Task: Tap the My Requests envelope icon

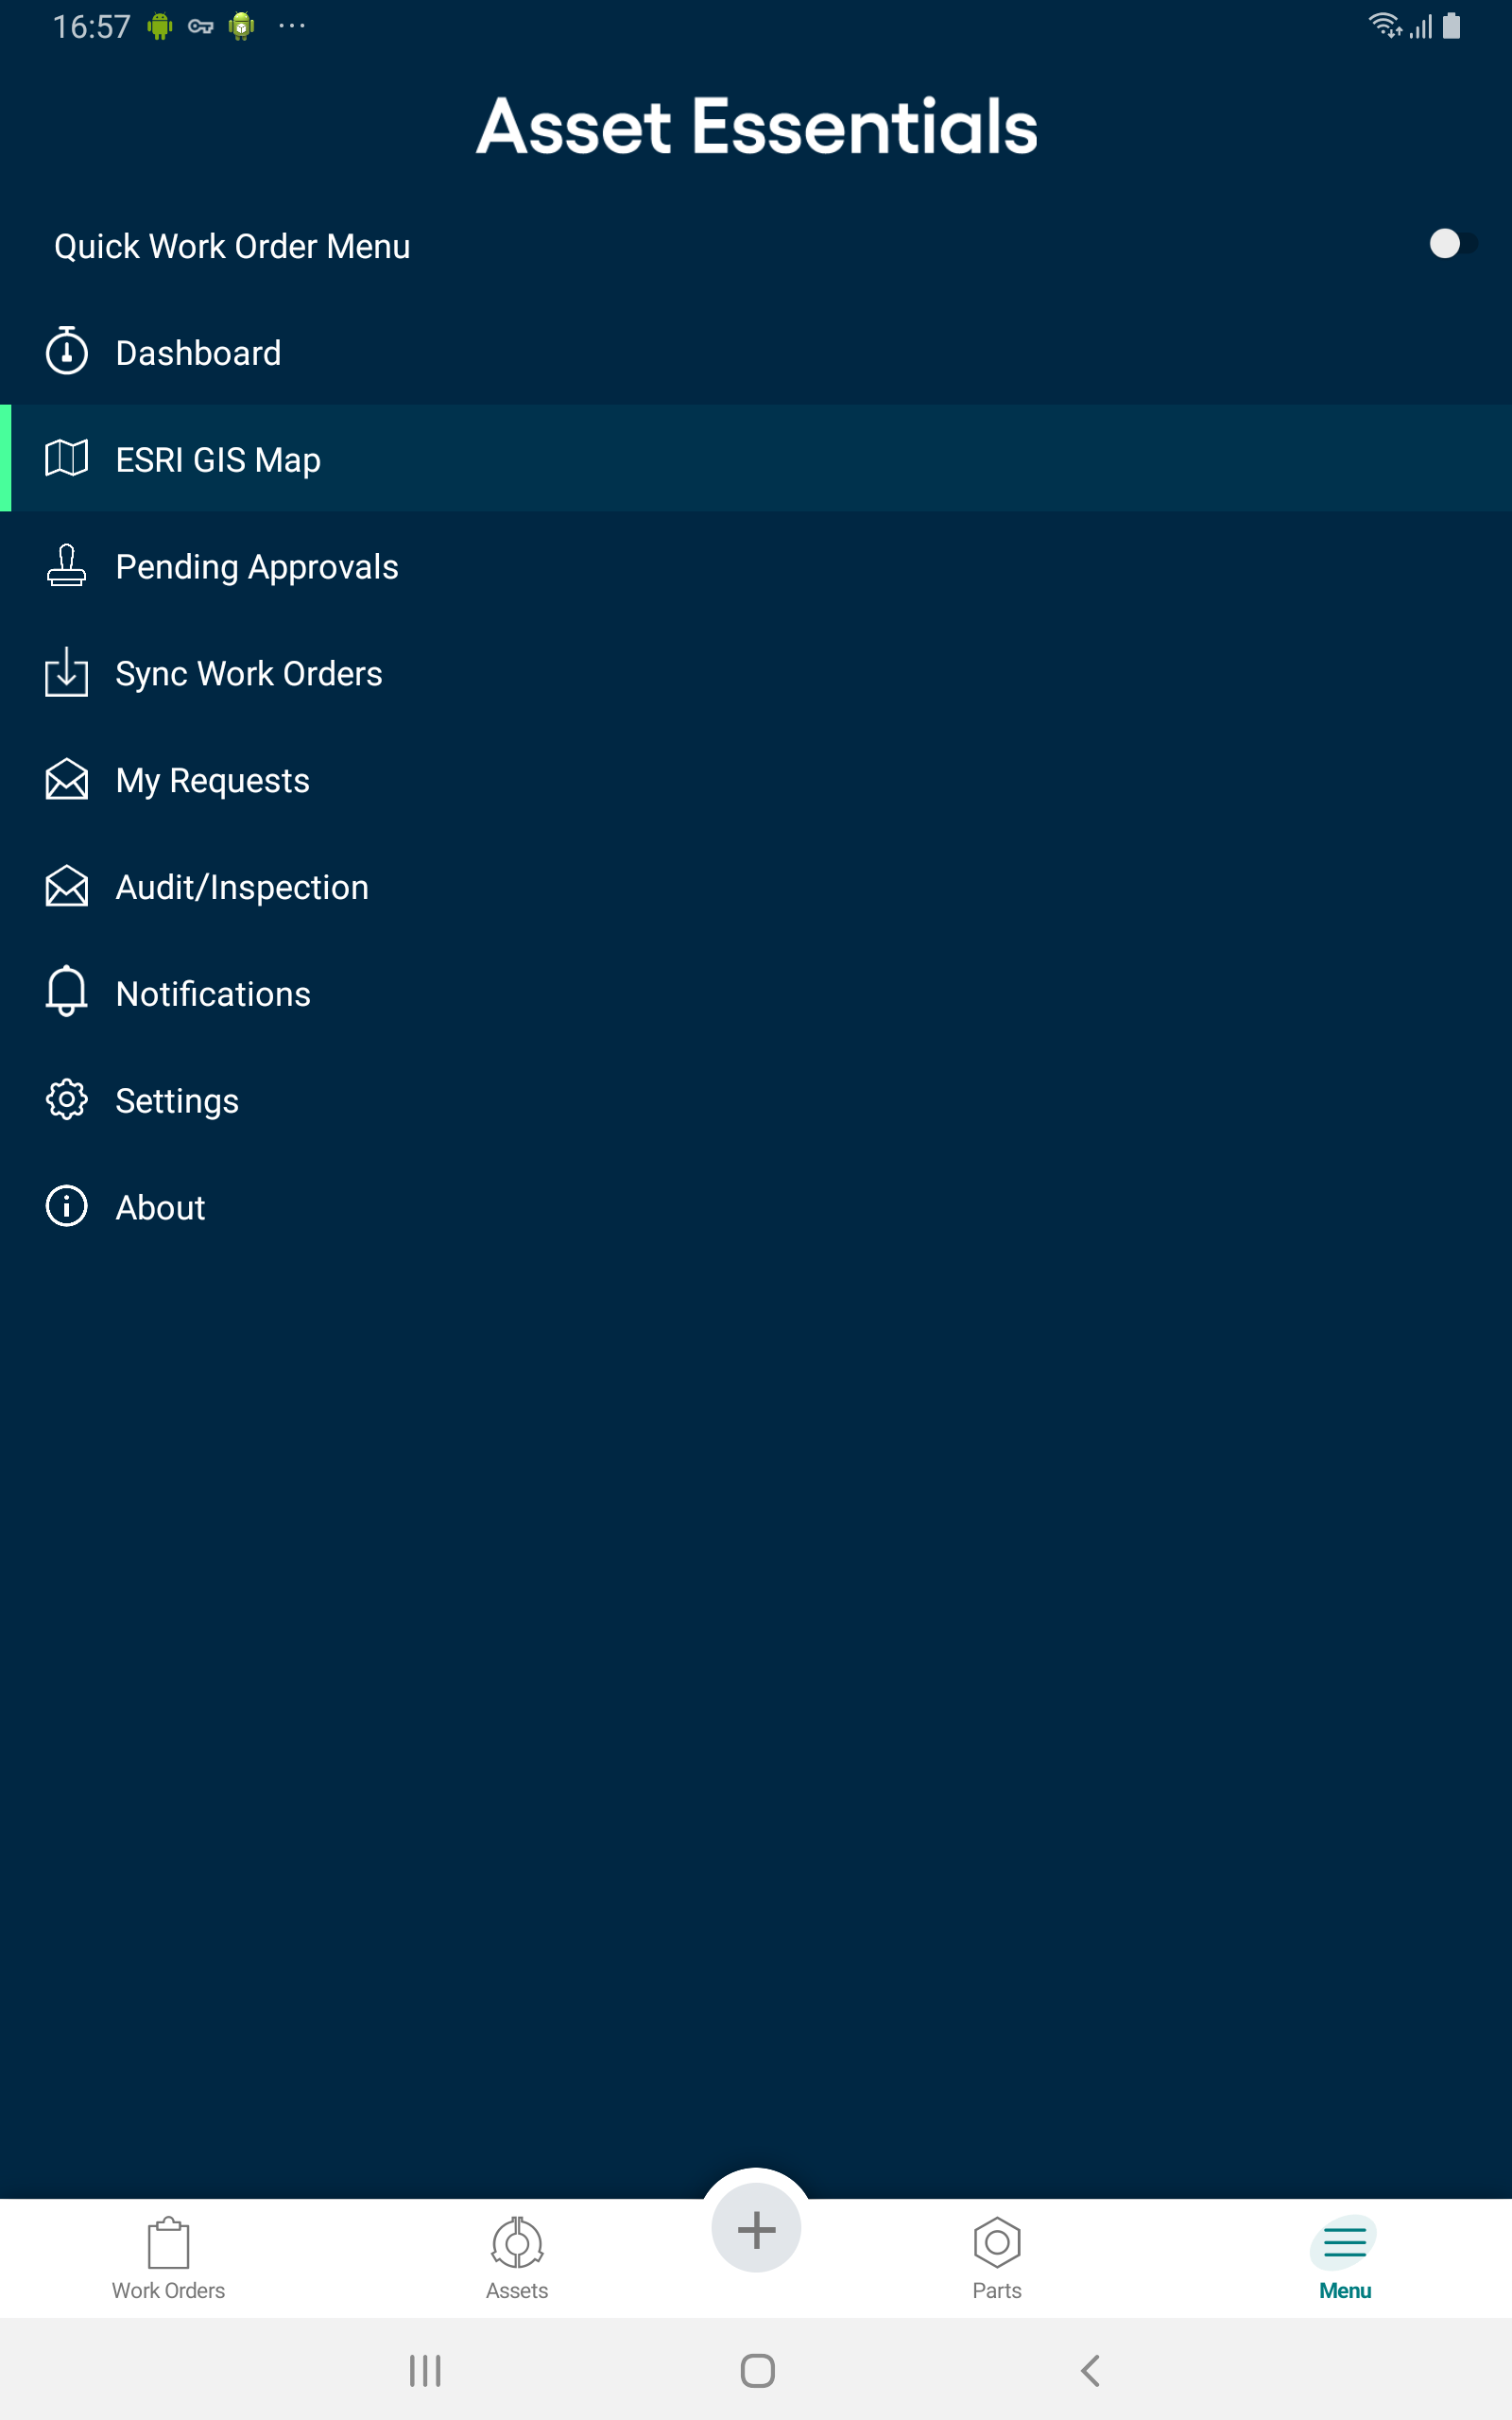Action: pyautogui.click(x=67, y=779)
